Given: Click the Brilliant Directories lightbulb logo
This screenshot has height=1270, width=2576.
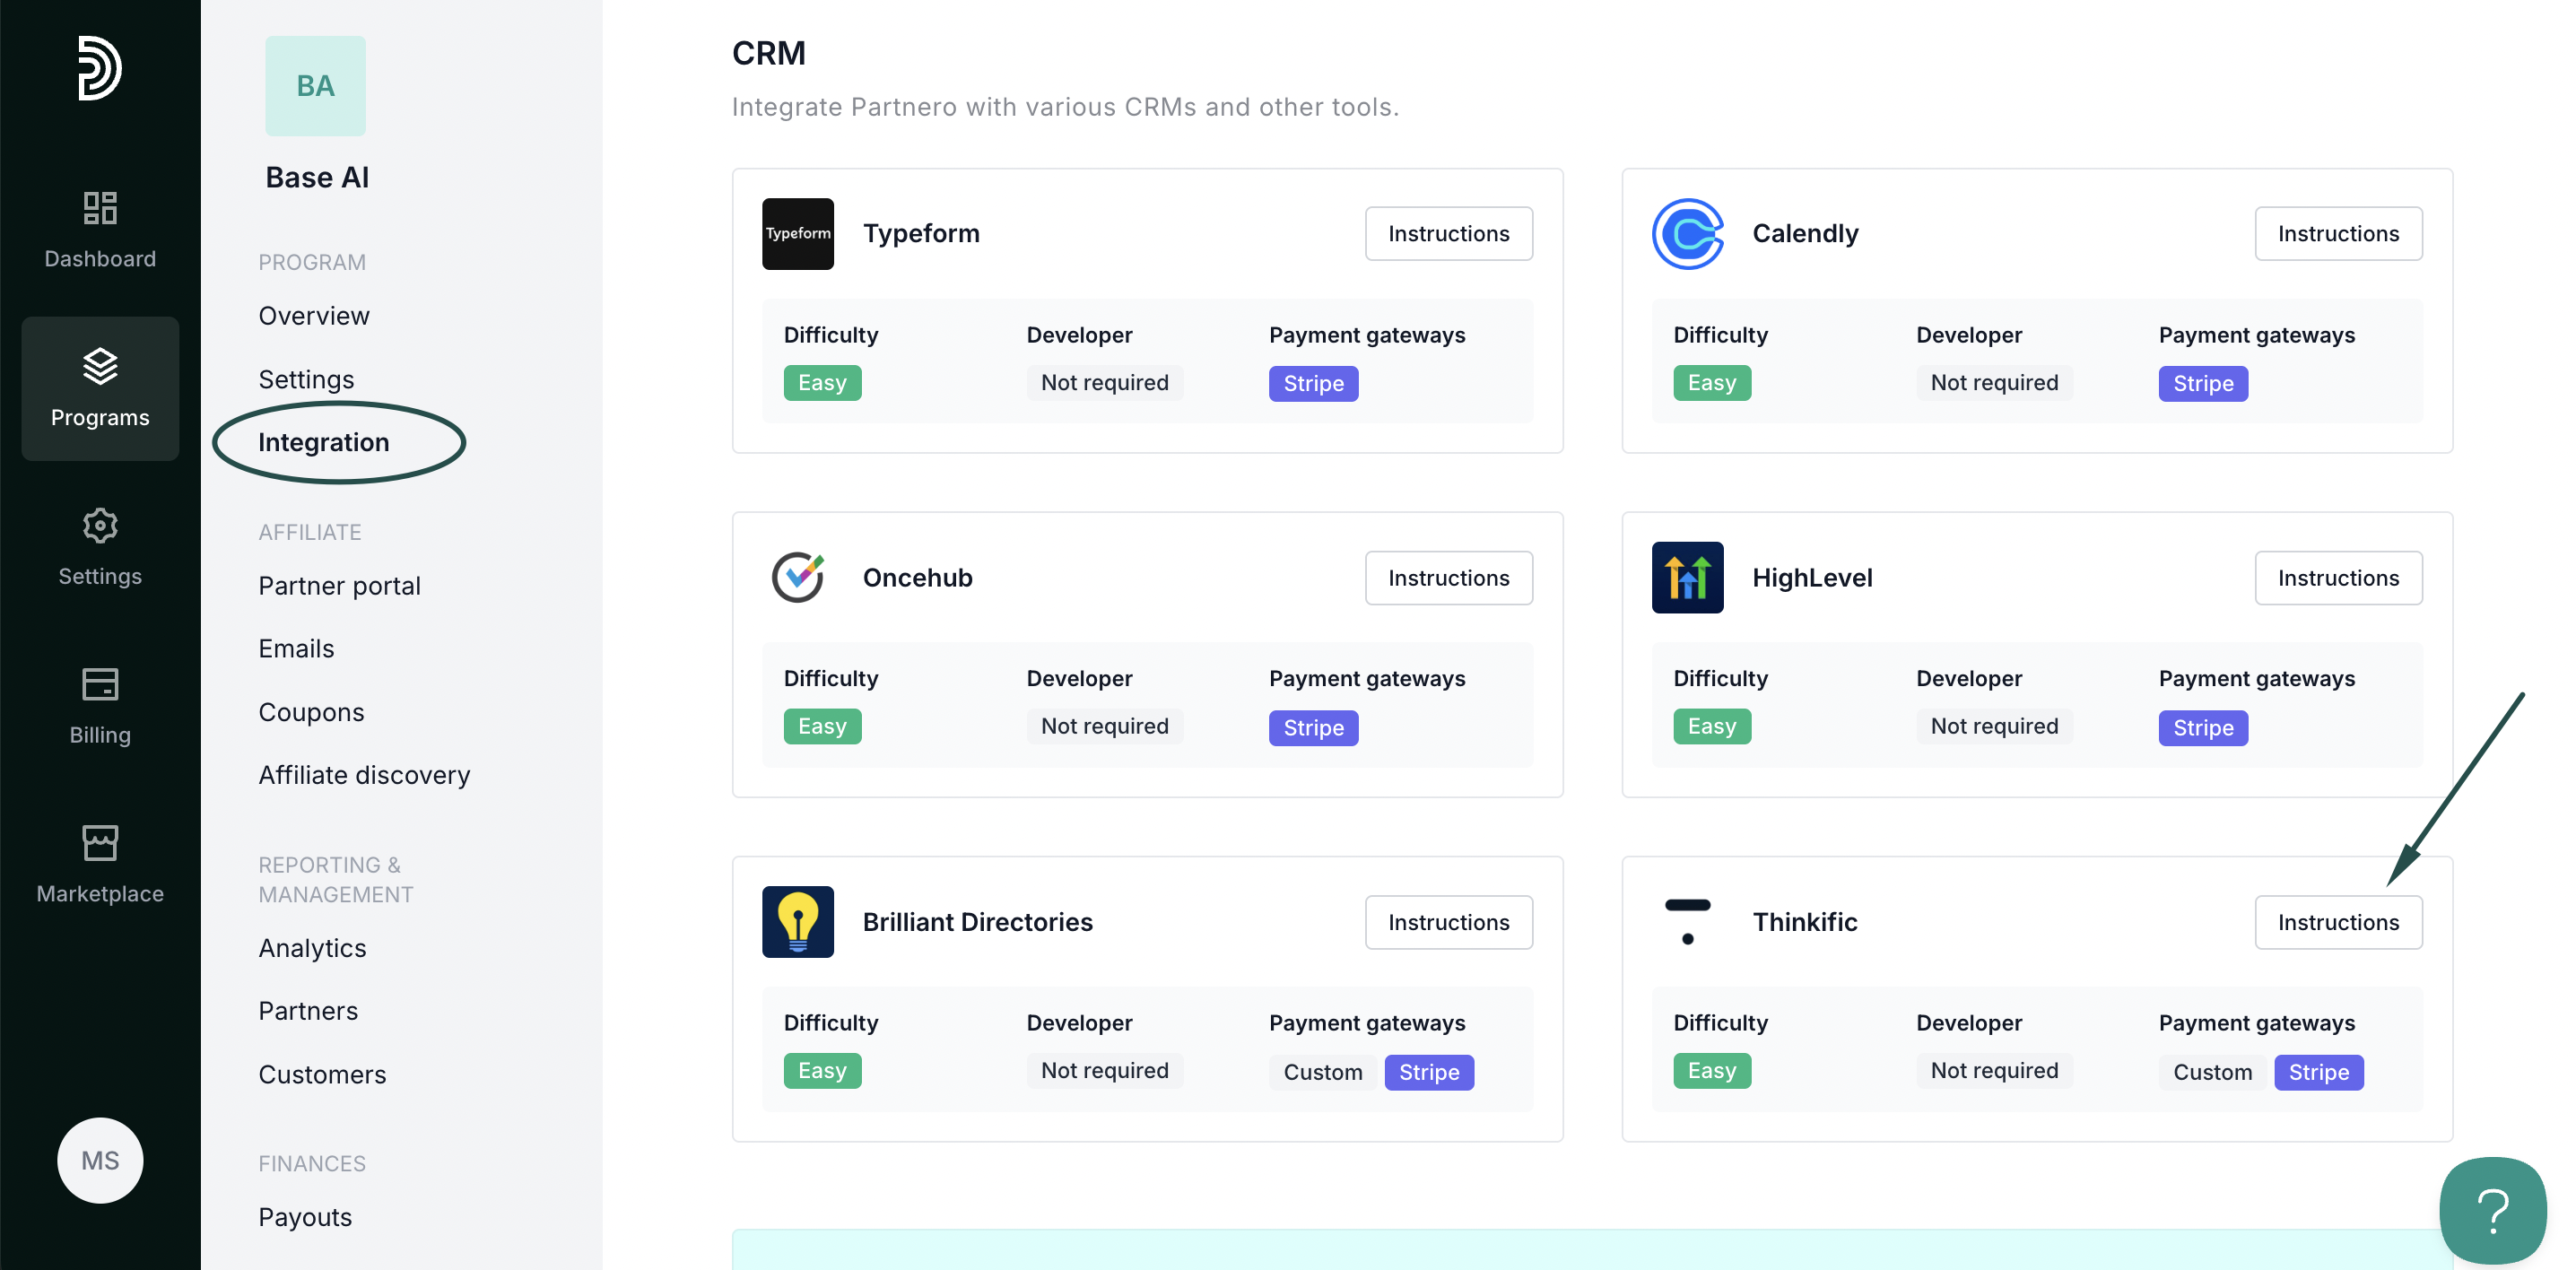Looking at the screenshot, I should (x=797, y=921).
